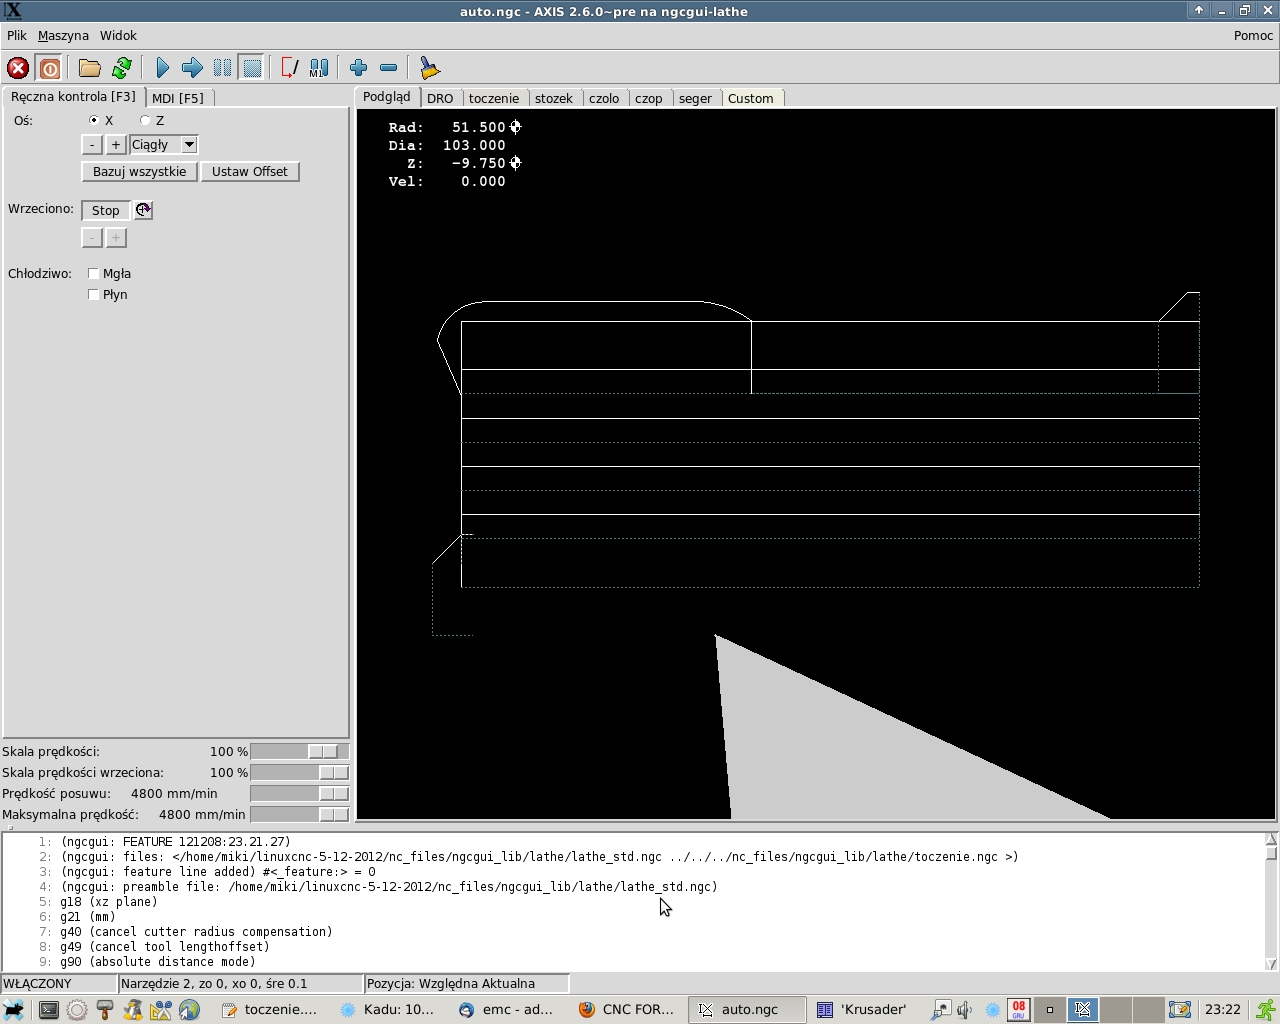Open terminal icon in taskbar
The width and height of the screenshot is (1280, 1024).
coord(48,1010)
